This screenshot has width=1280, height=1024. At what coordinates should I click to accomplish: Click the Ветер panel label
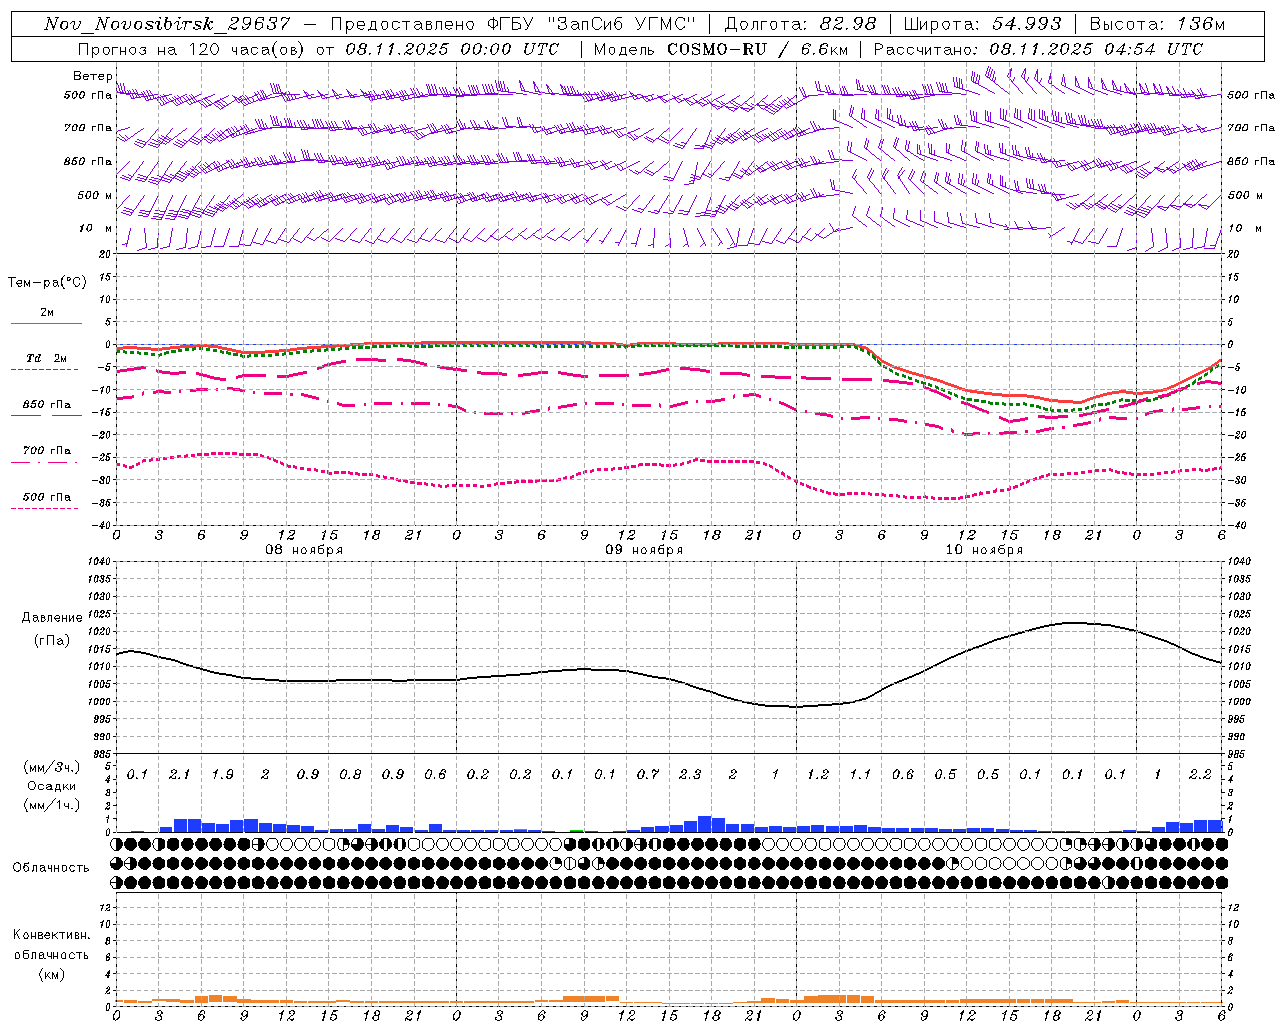pyautogui.click(x=93, y=76)
